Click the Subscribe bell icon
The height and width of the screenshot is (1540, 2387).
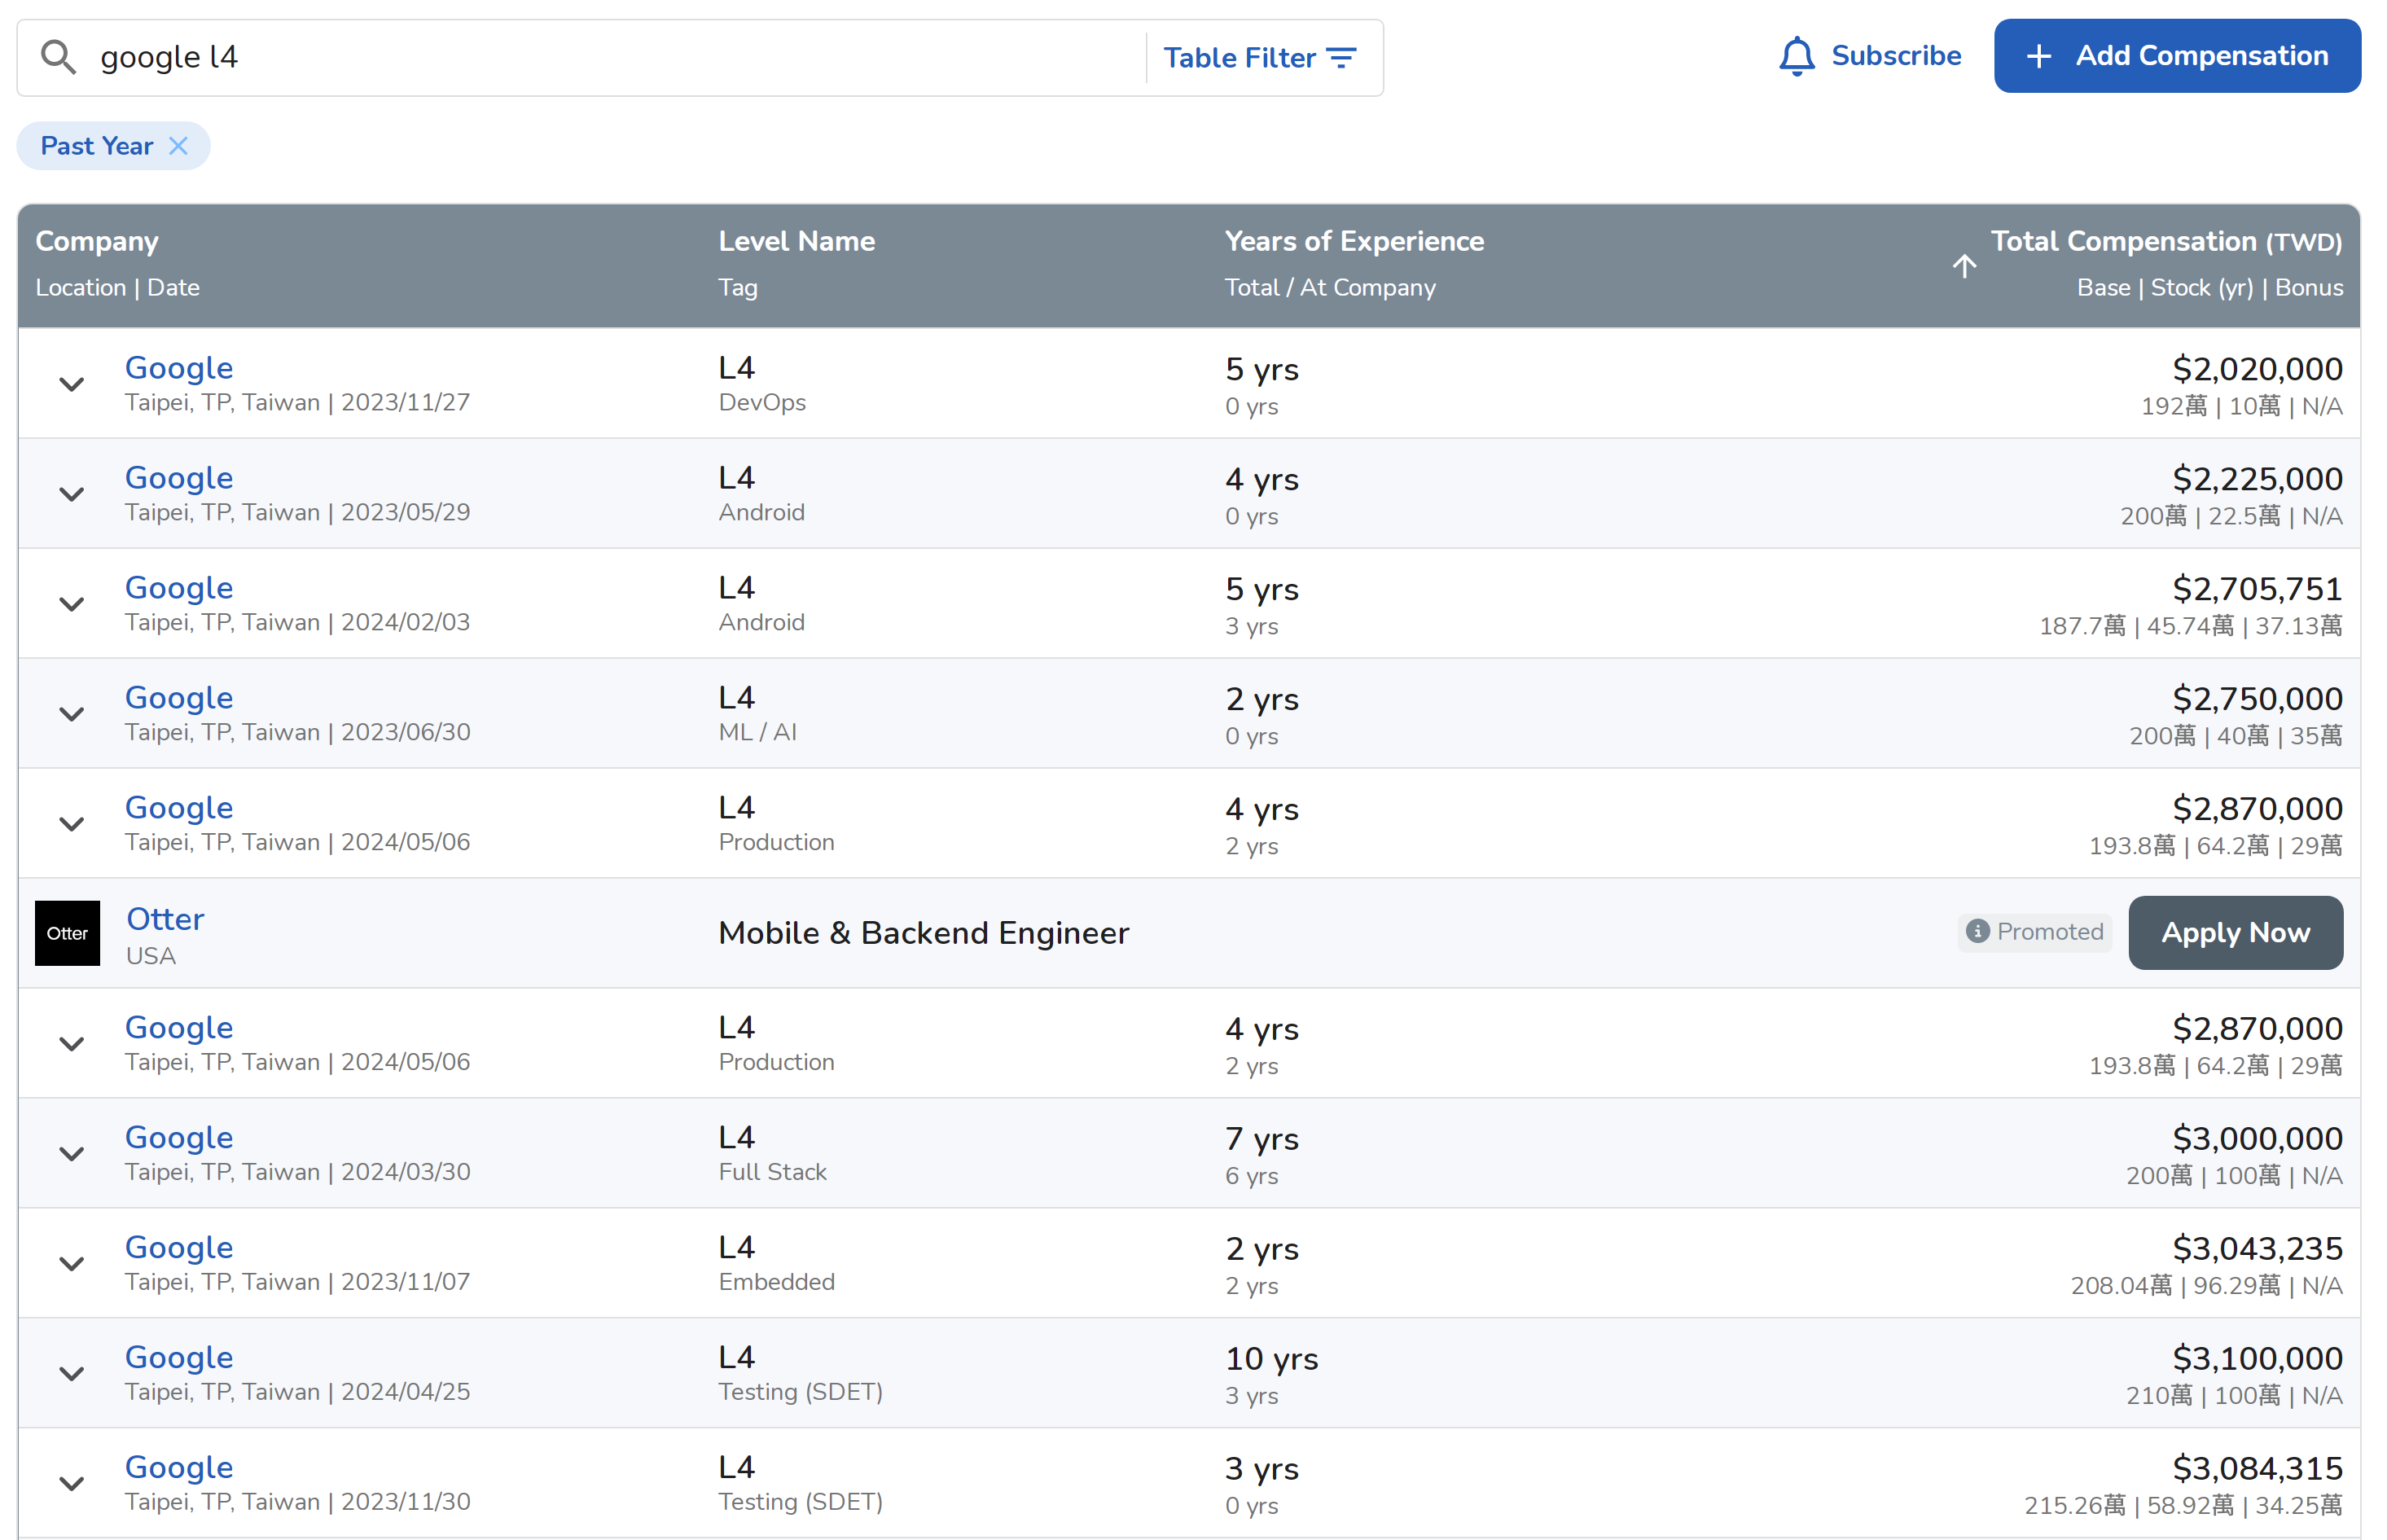pyautogui.click(x=1797, y=56)
